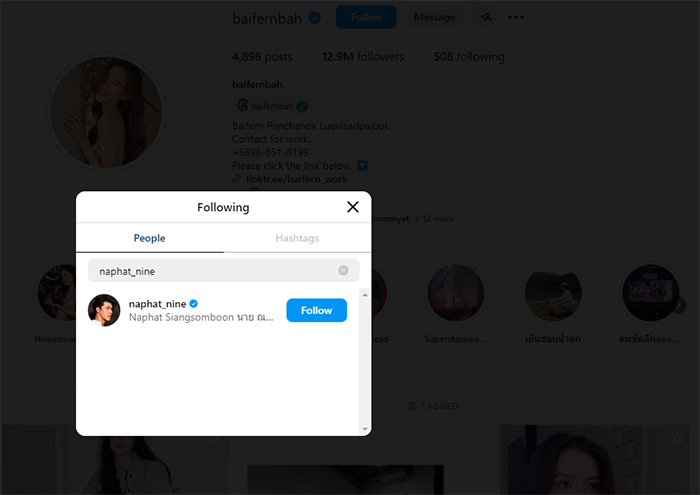Open the three-dot more options menu
This screenshot has height=495, width=700.
516,17
